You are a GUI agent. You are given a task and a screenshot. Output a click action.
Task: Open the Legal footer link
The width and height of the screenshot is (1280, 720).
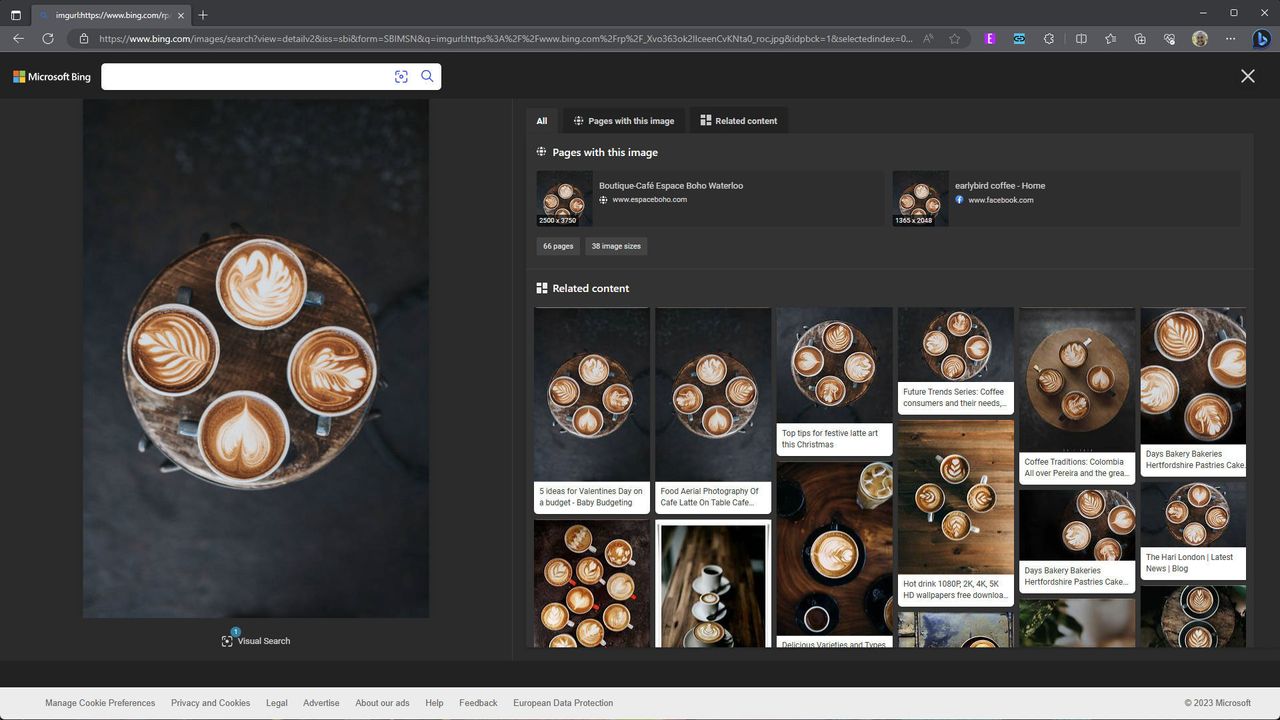tap(277, 703)
